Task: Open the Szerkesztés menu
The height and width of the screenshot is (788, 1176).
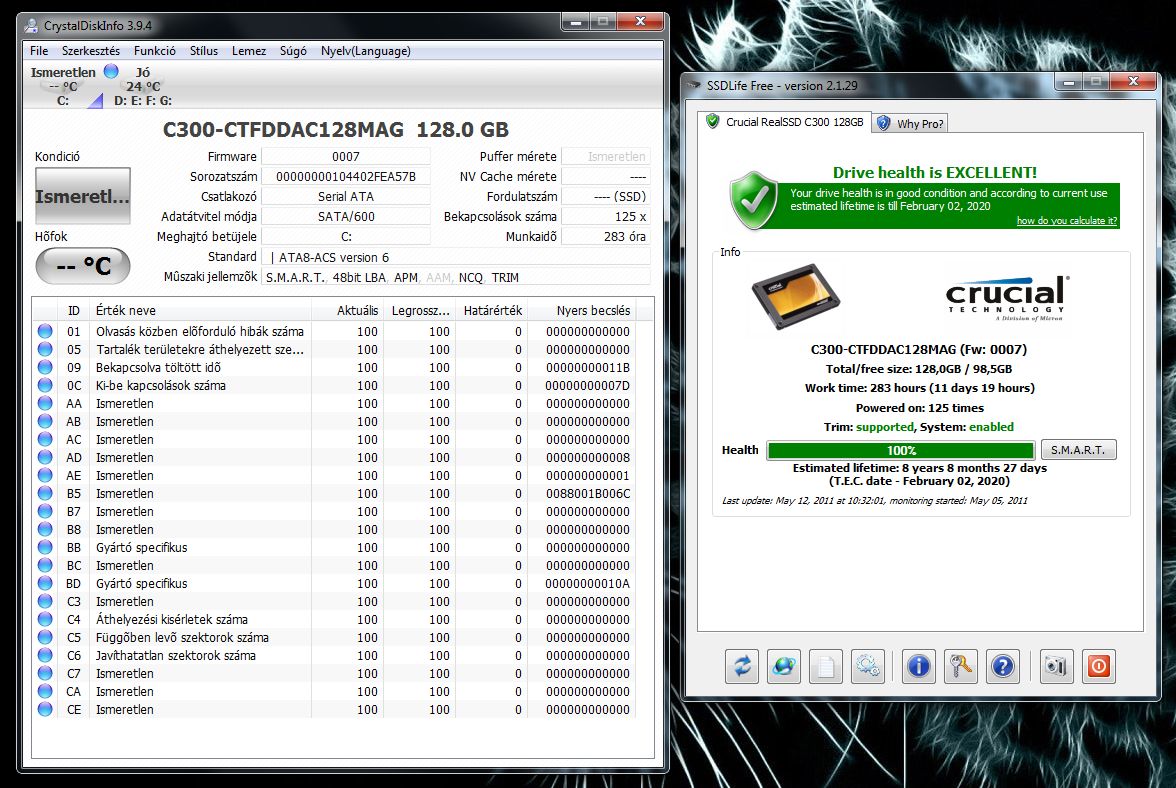Action: point(91,51)
